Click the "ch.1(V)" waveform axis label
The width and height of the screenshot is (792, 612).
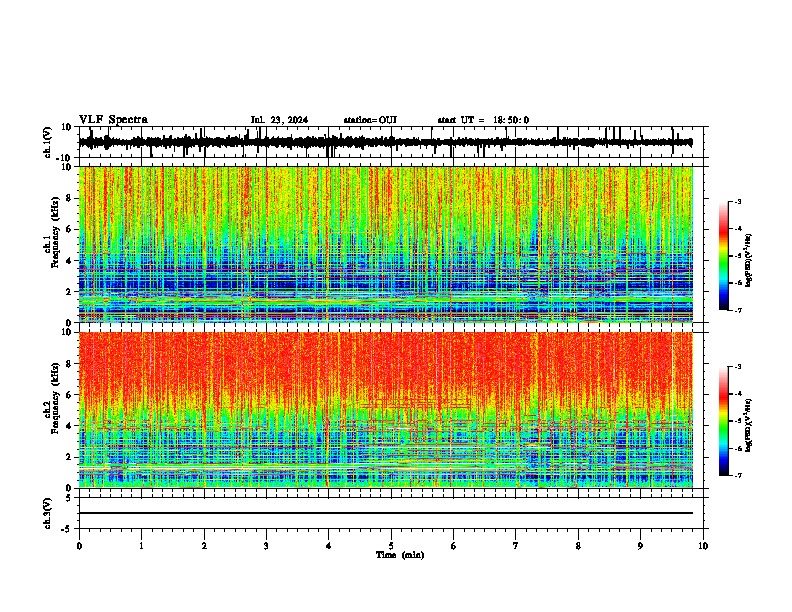click(x=49, y=142)
